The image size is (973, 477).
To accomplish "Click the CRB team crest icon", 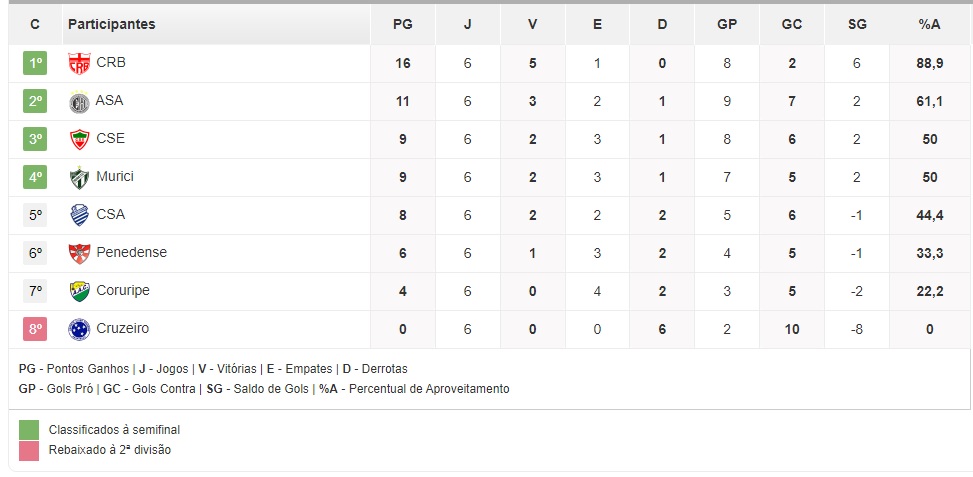I will point(79,64).
